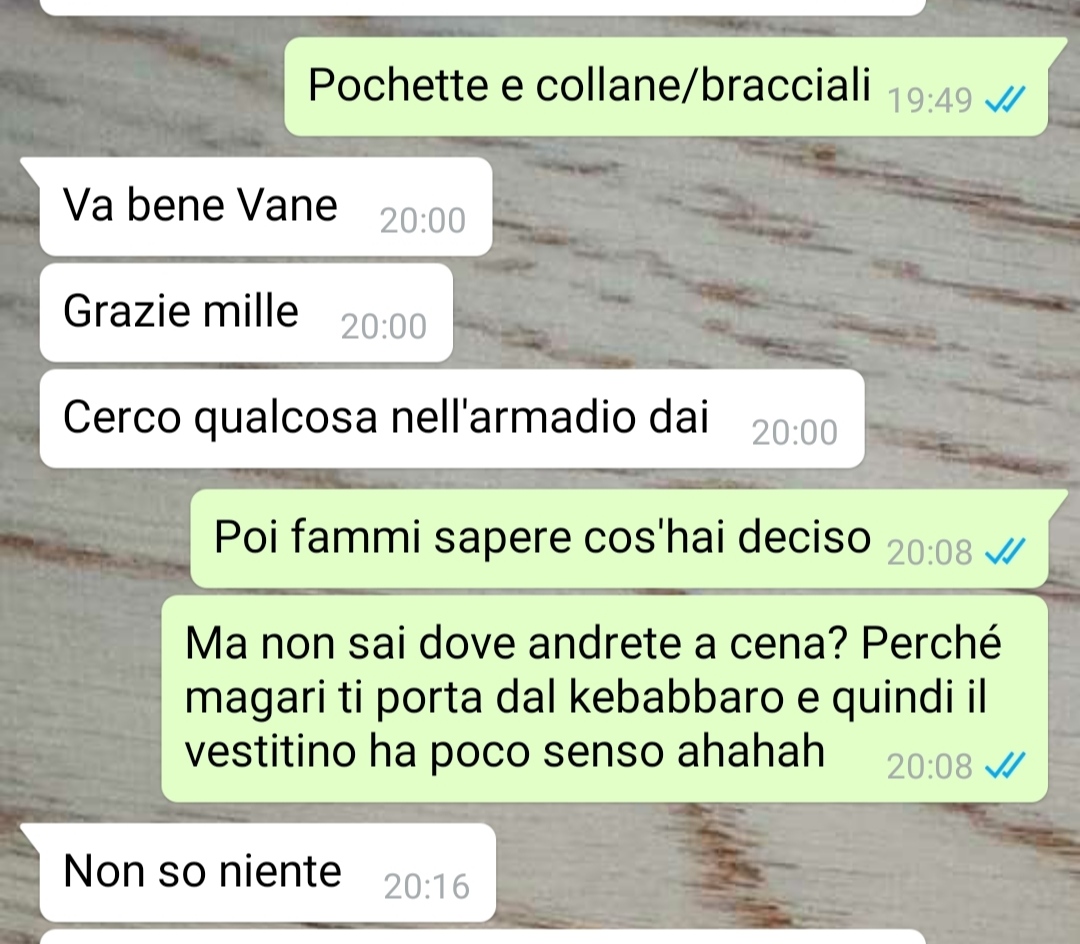
Task: Tap the 'Grazie mille' message bubble
Action: pyautogui.click(x=247, y=313)
